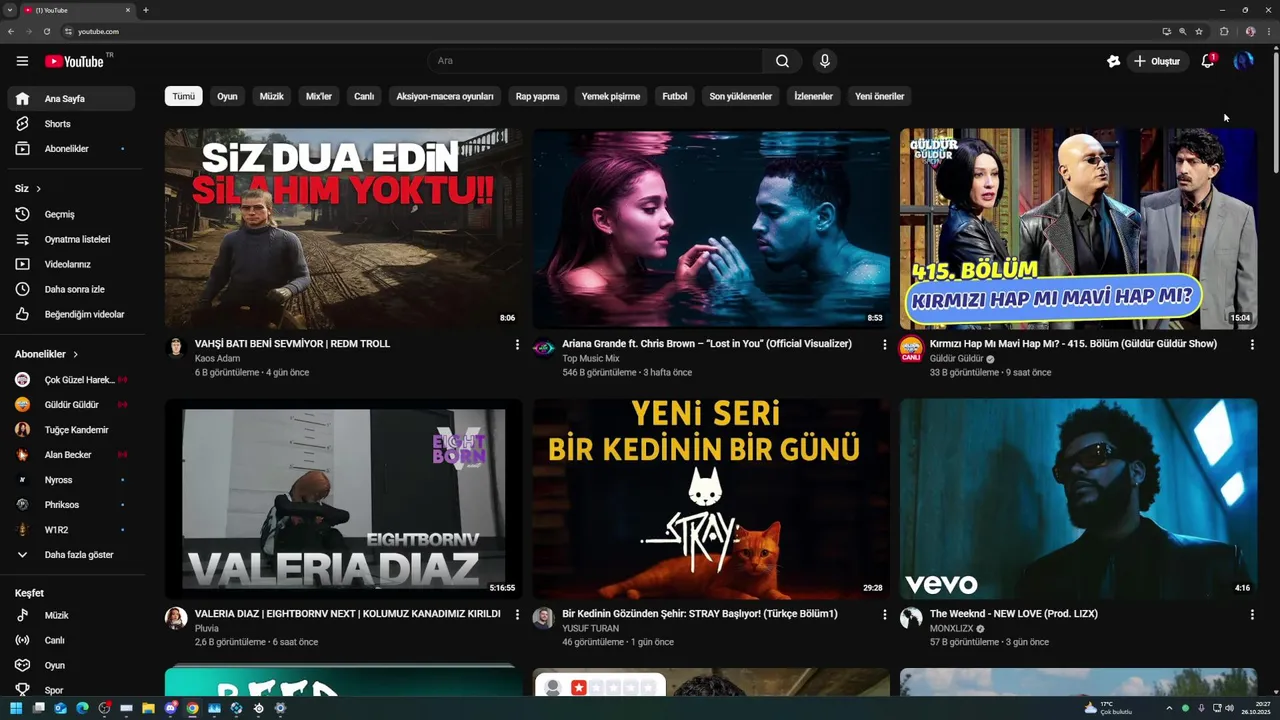Select the Müzik filter chip
Viewport: 1280px width, 720px height.
pyautogui.click(x=272, y=96)
